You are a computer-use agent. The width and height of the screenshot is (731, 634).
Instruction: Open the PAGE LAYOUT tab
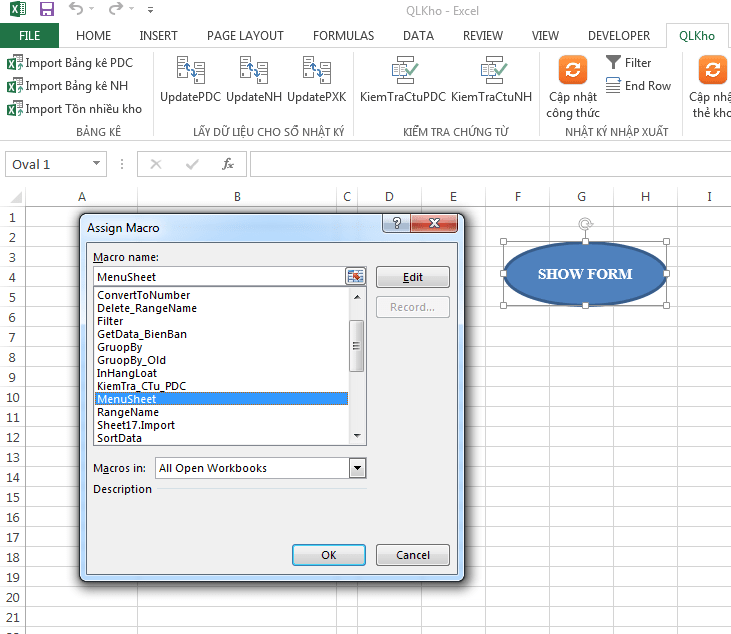[x=245, y=36]
